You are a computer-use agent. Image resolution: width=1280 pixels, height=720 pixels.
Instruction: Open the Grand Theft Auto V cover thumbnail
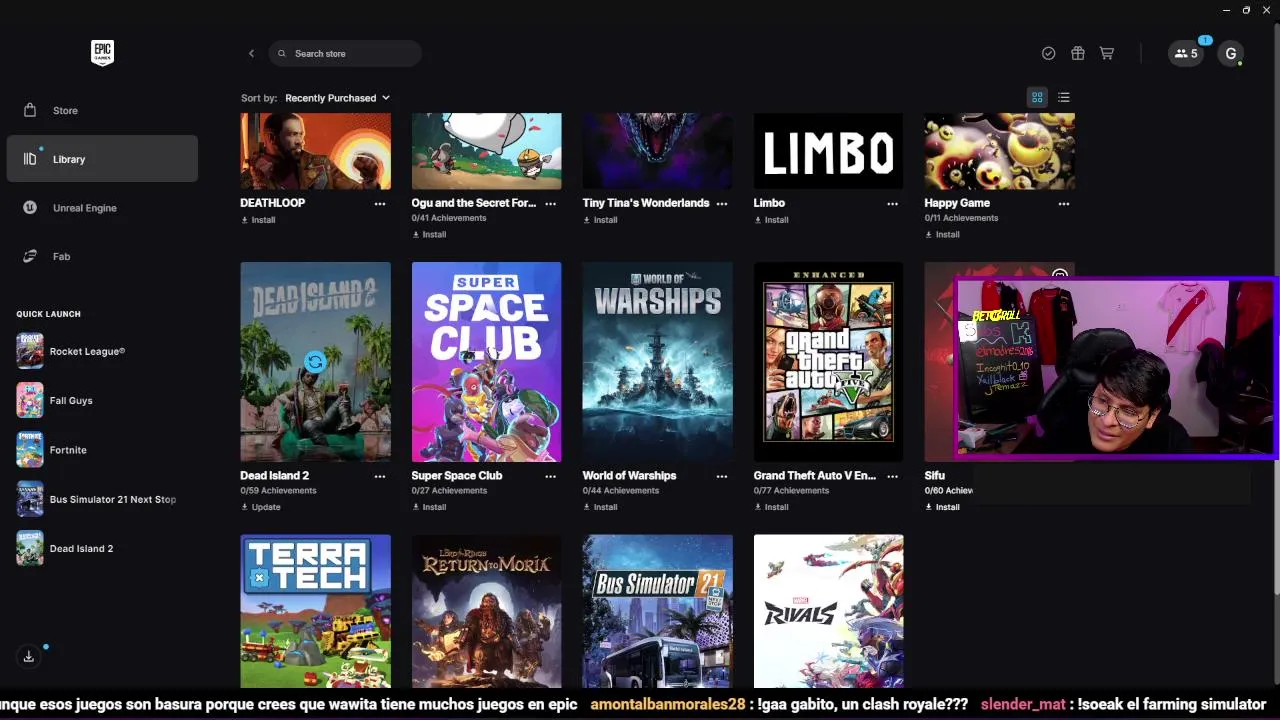[x=828, y=362]
